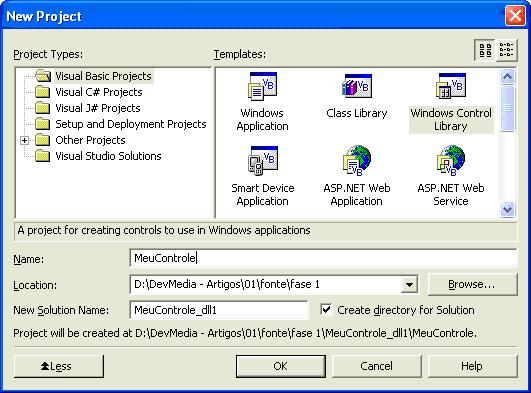
Task: Click the Visual J# Projects folder icon
Action: (43, 108)
